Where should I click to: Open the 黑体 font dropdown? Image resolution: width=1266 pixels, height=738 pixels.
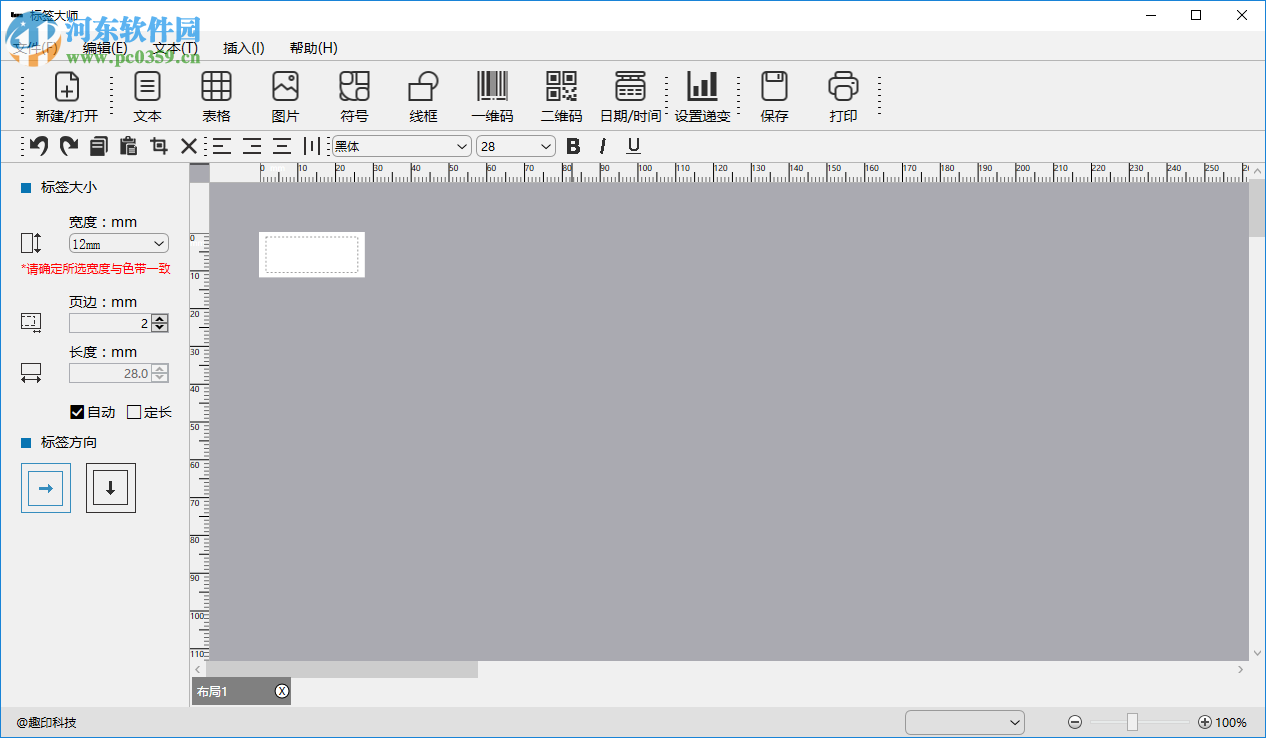pos(401,146)
